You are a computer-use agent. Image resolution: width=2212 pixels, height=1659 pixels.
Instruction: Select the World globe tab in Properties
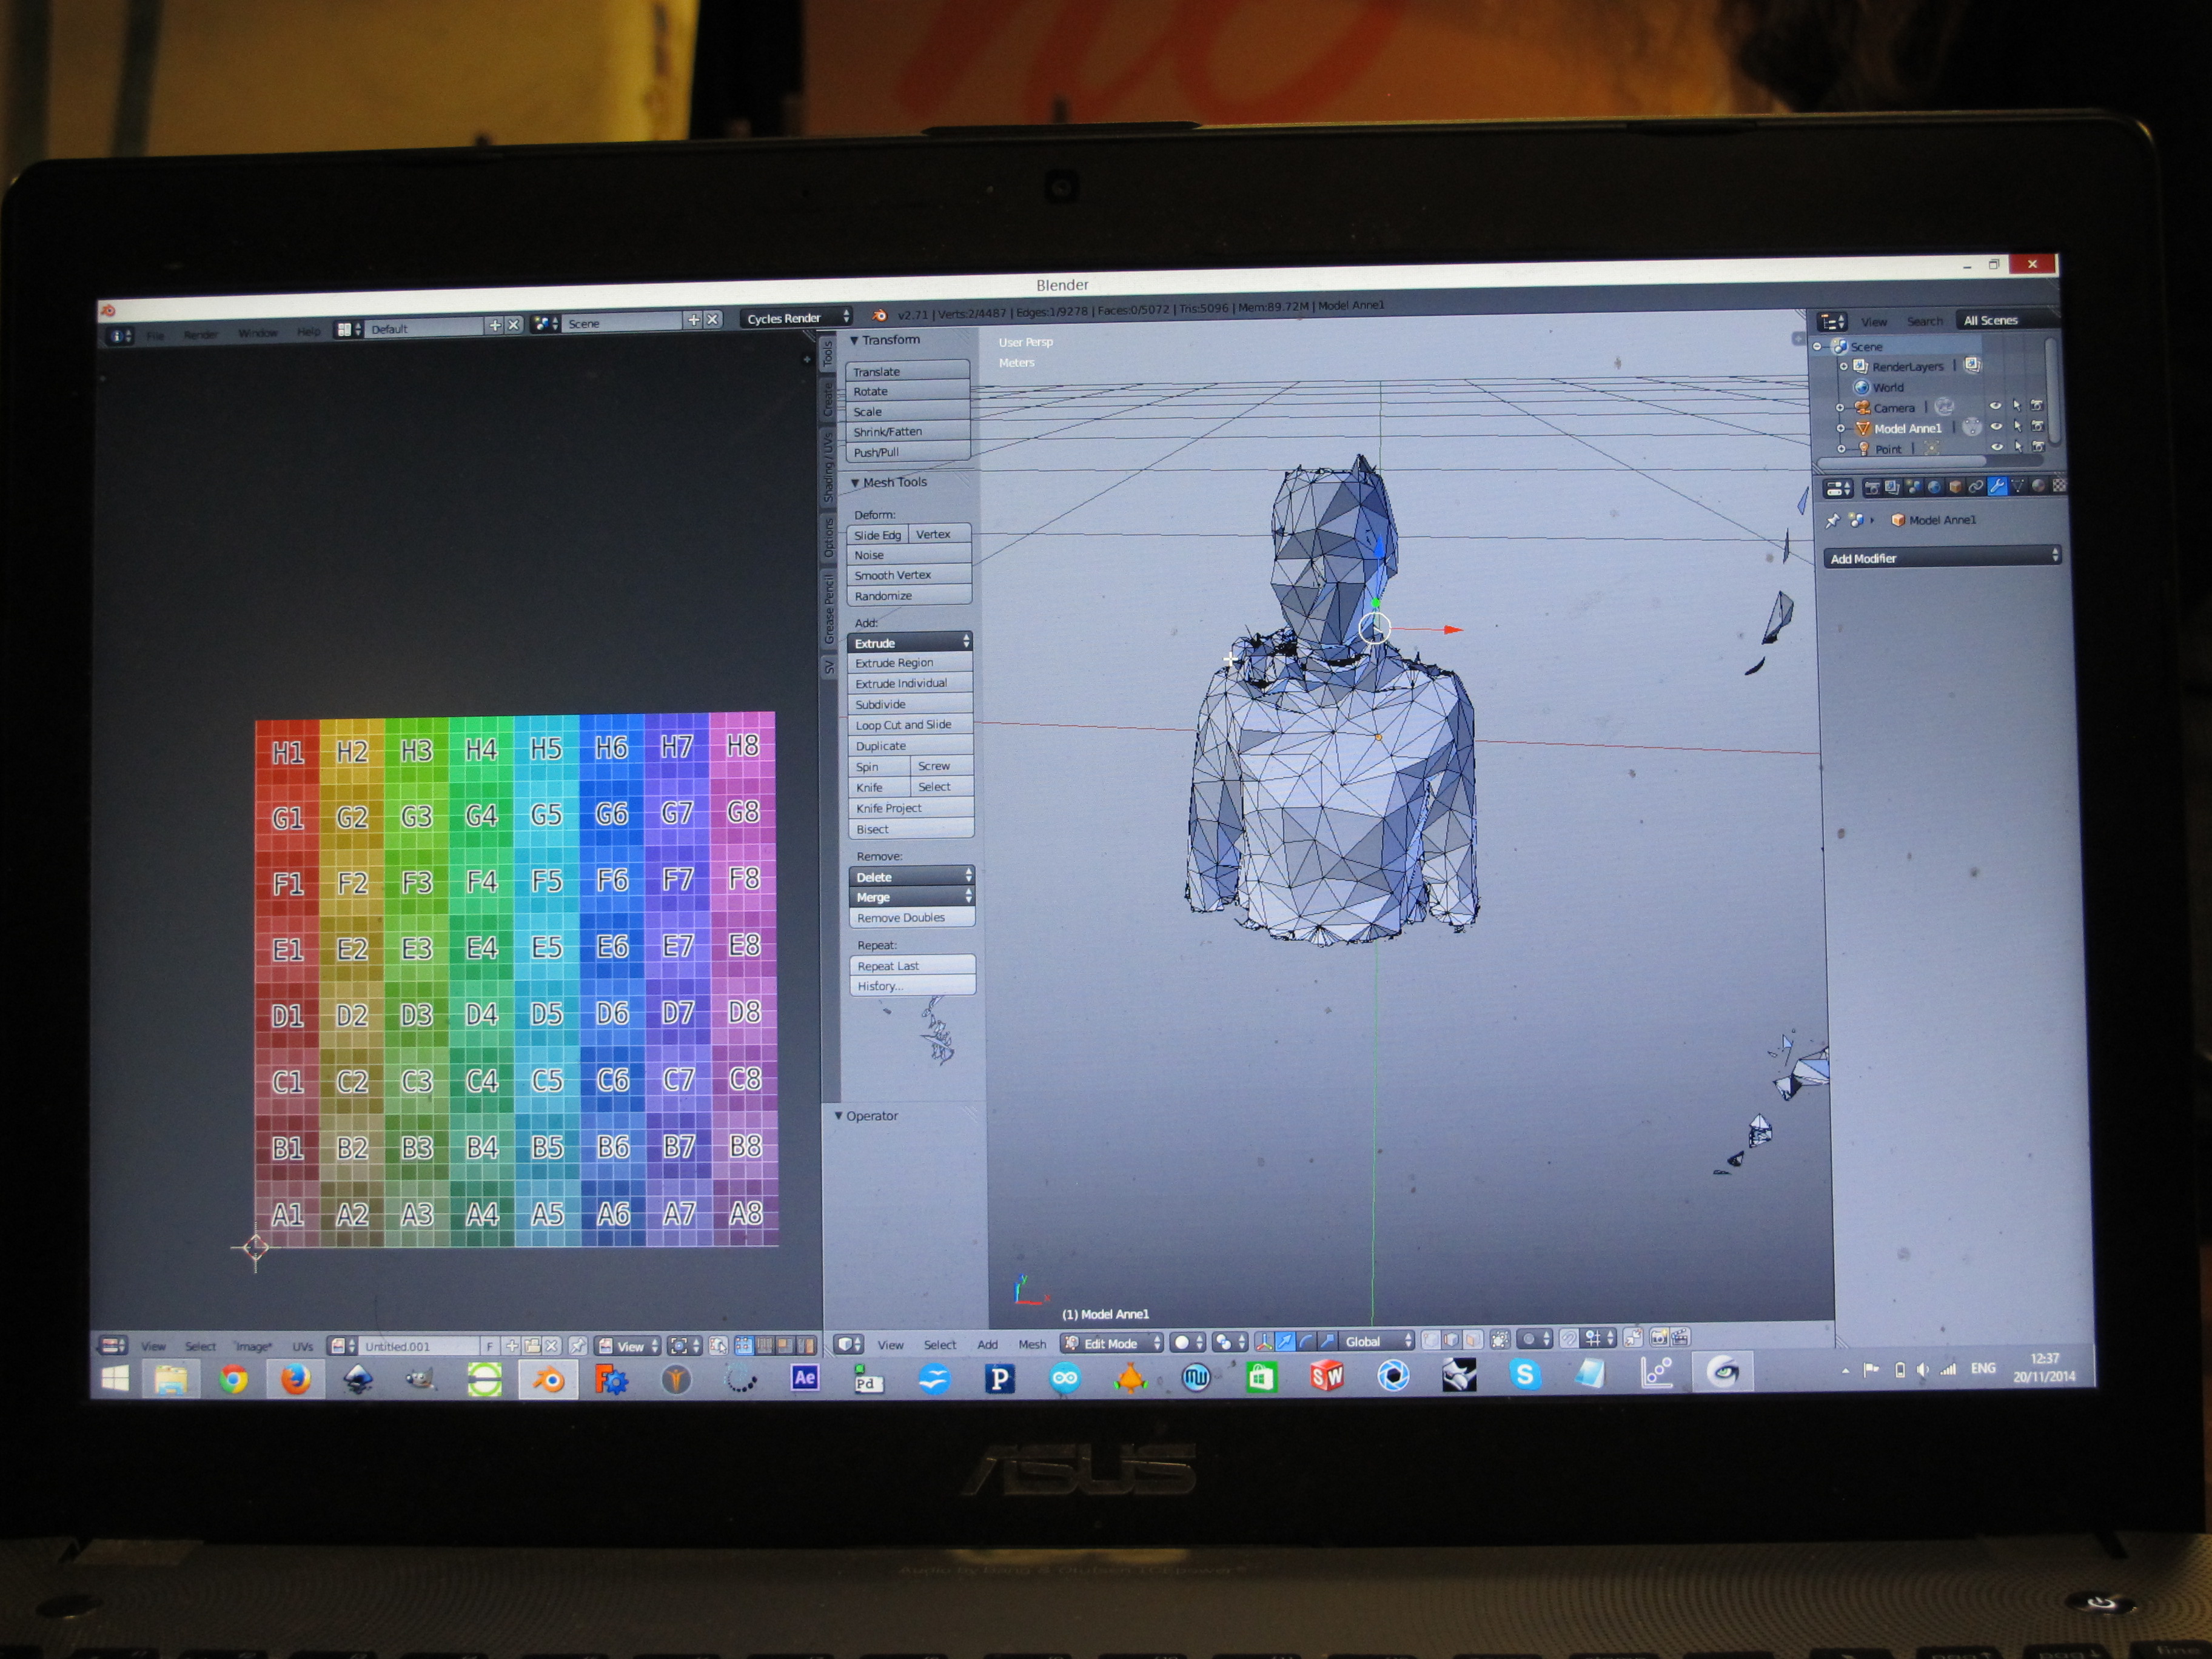1935,487
